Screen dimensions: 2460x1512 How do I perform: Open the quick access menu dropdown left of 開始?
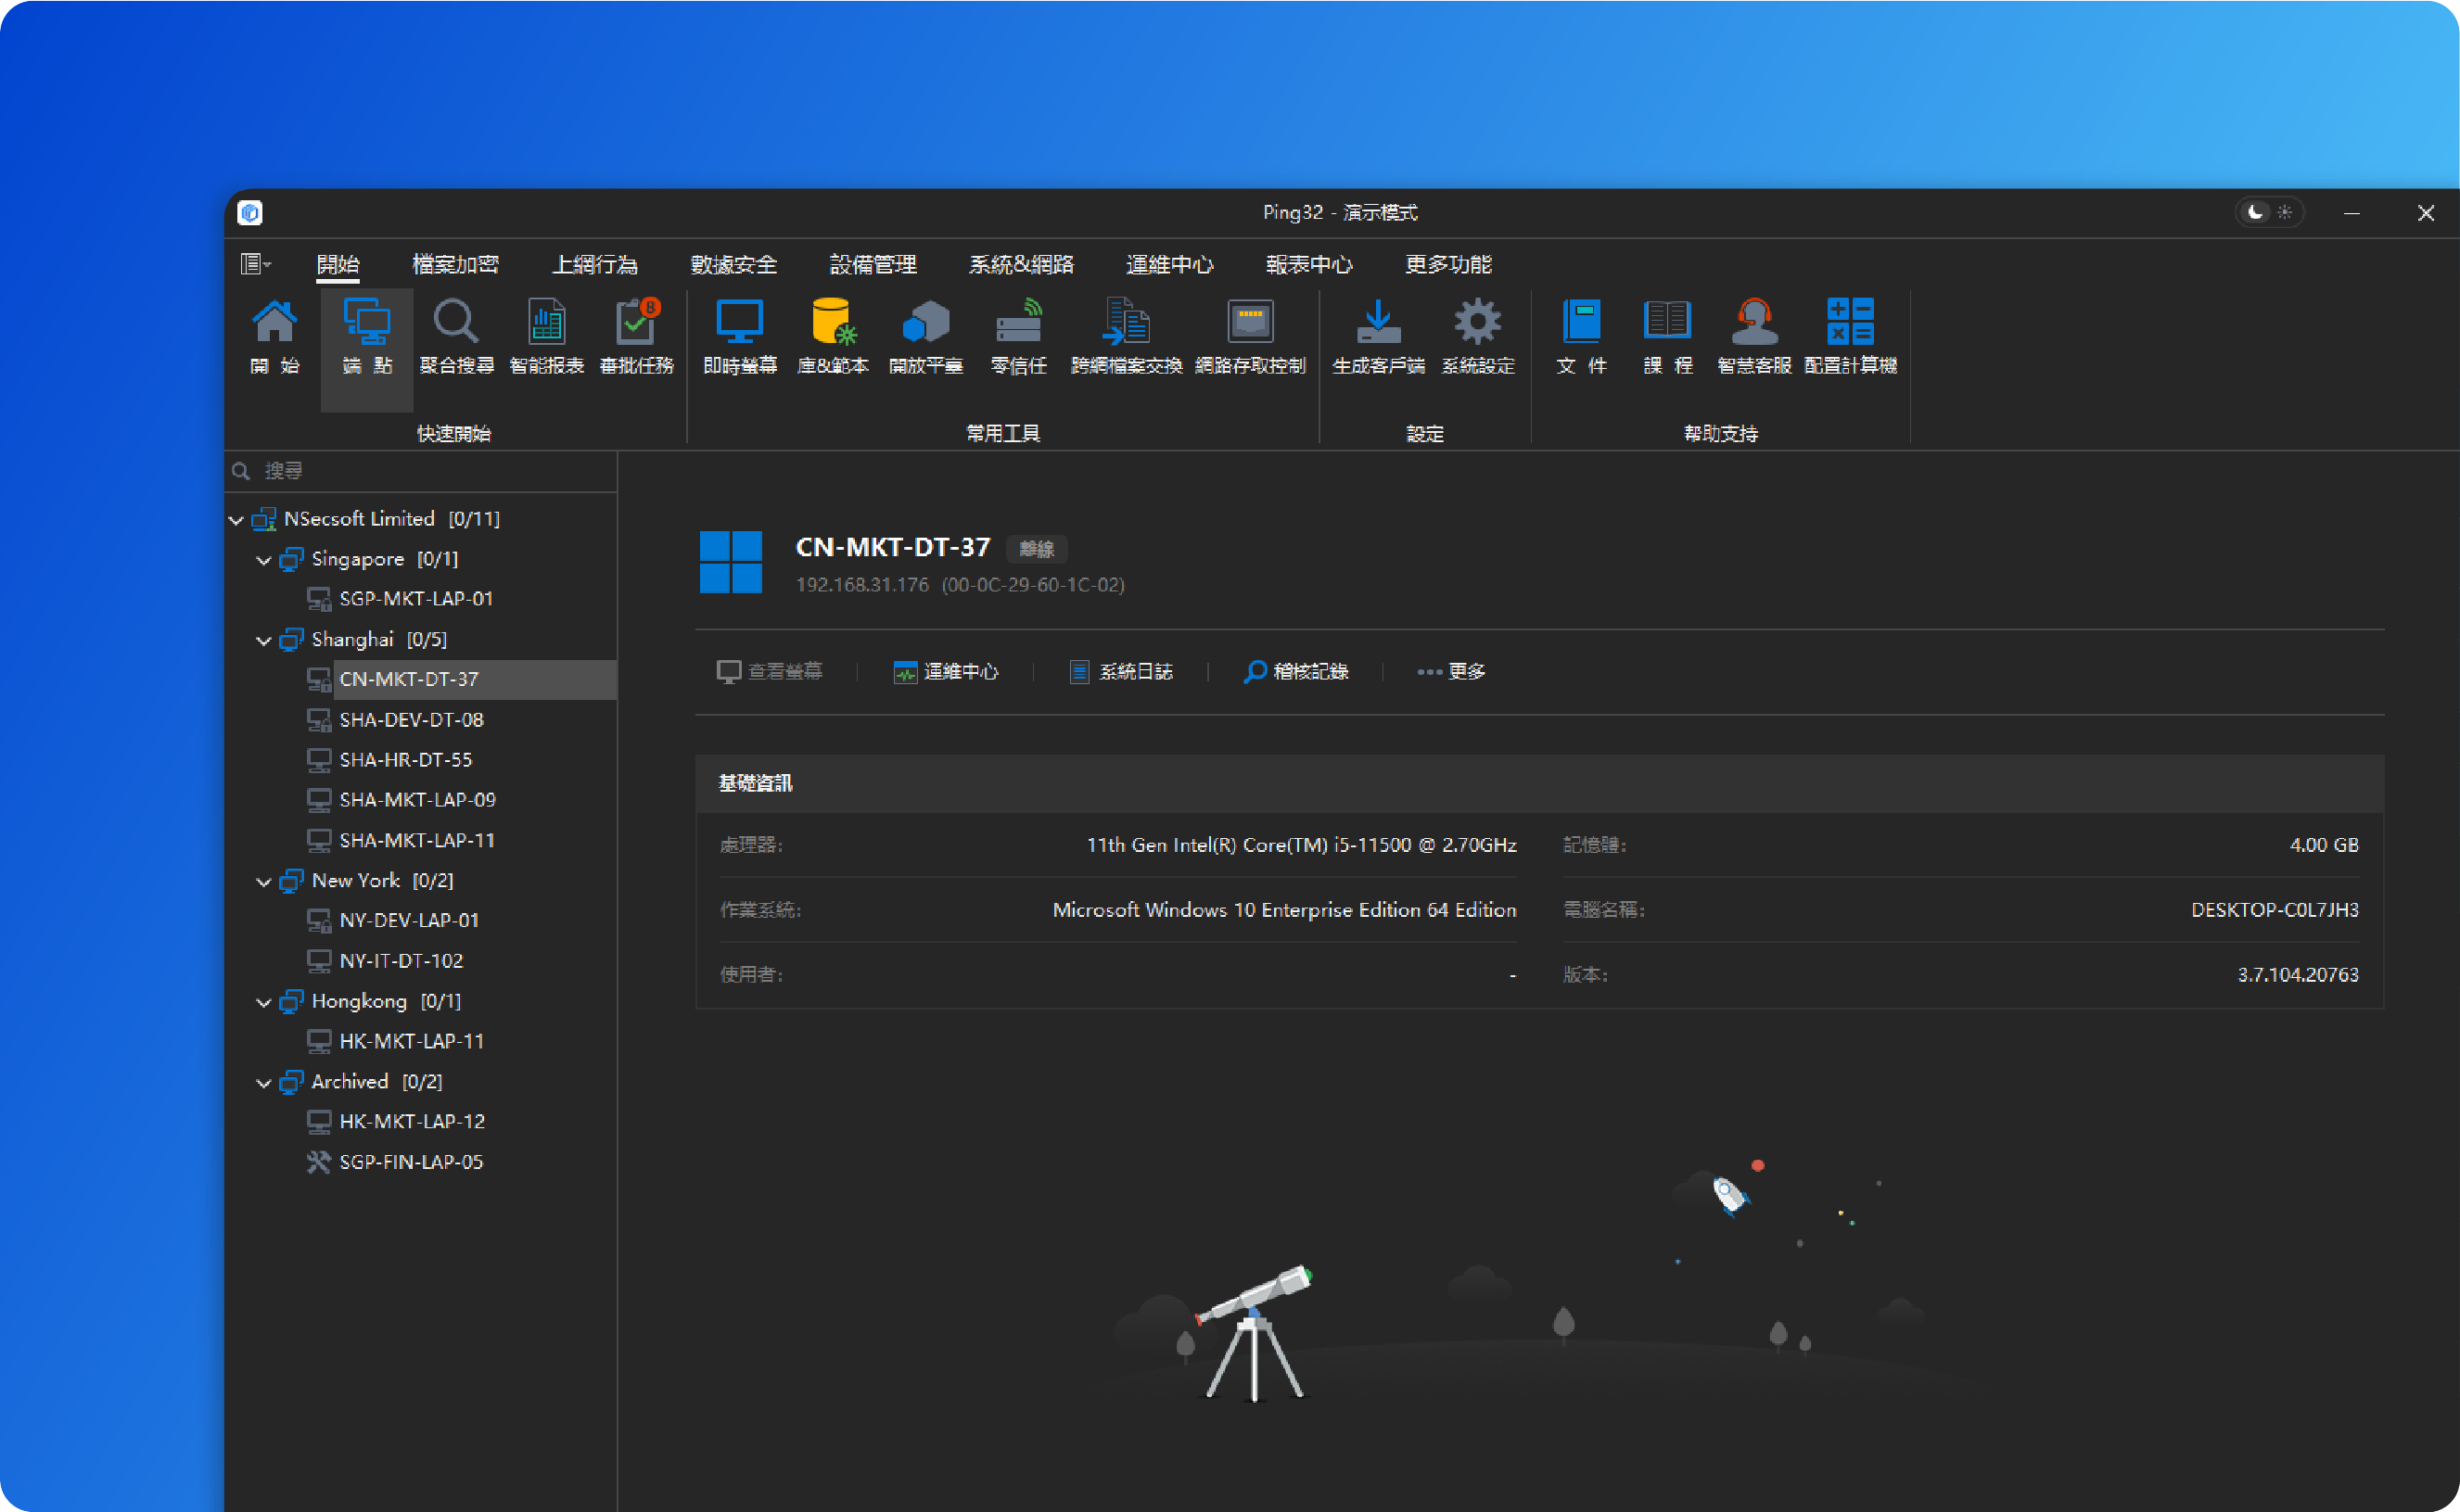tap(256, 264)
